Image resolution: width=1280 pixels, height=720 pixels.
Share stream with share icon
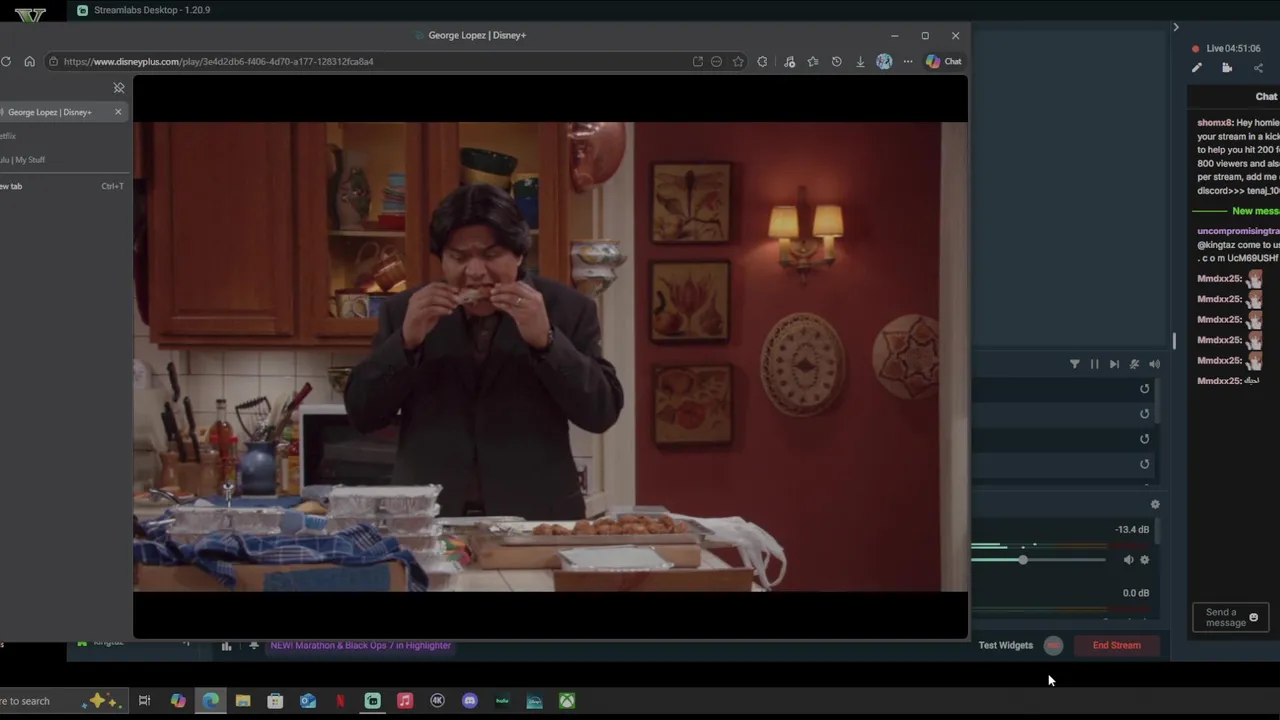pos(1258,68)
